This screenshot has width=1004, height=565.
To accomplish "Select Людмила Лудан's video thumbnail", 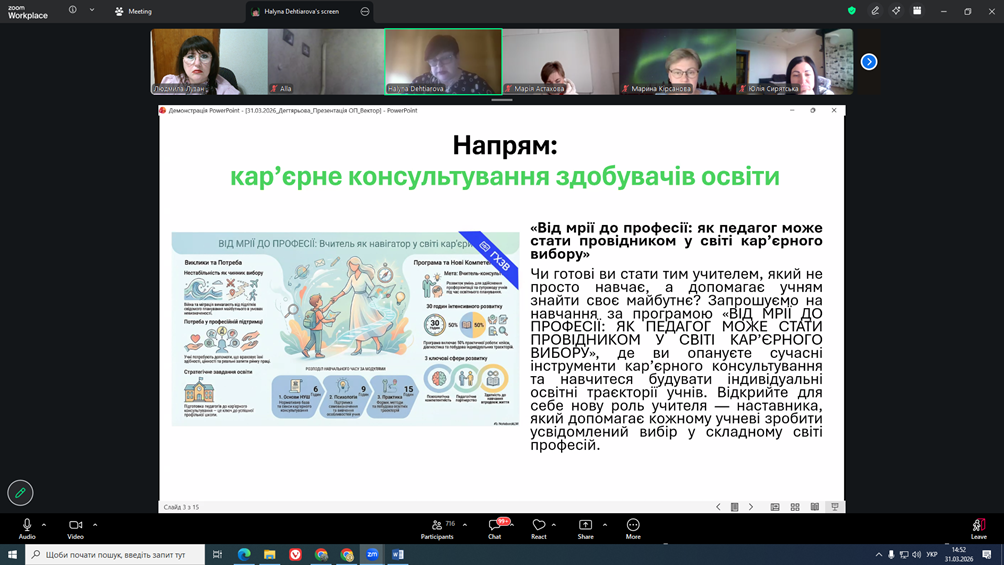I will click(x=209, y=61).
